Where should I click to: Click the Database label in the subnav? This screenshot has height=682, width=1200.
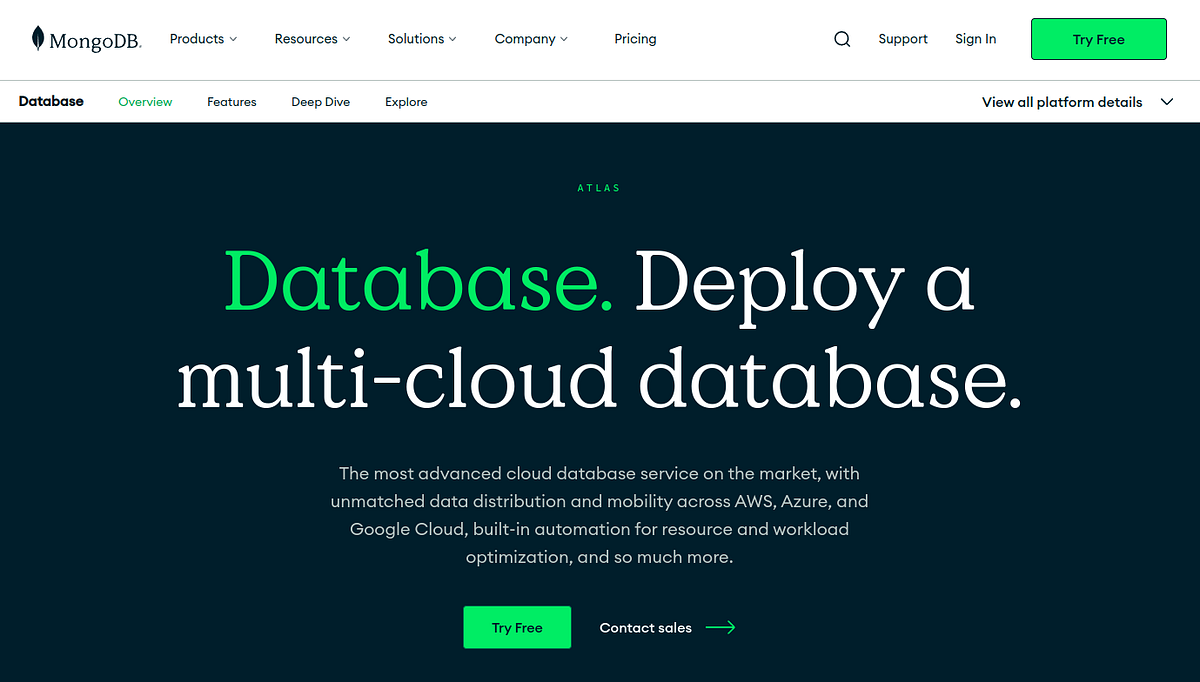(x=51, y=101)
